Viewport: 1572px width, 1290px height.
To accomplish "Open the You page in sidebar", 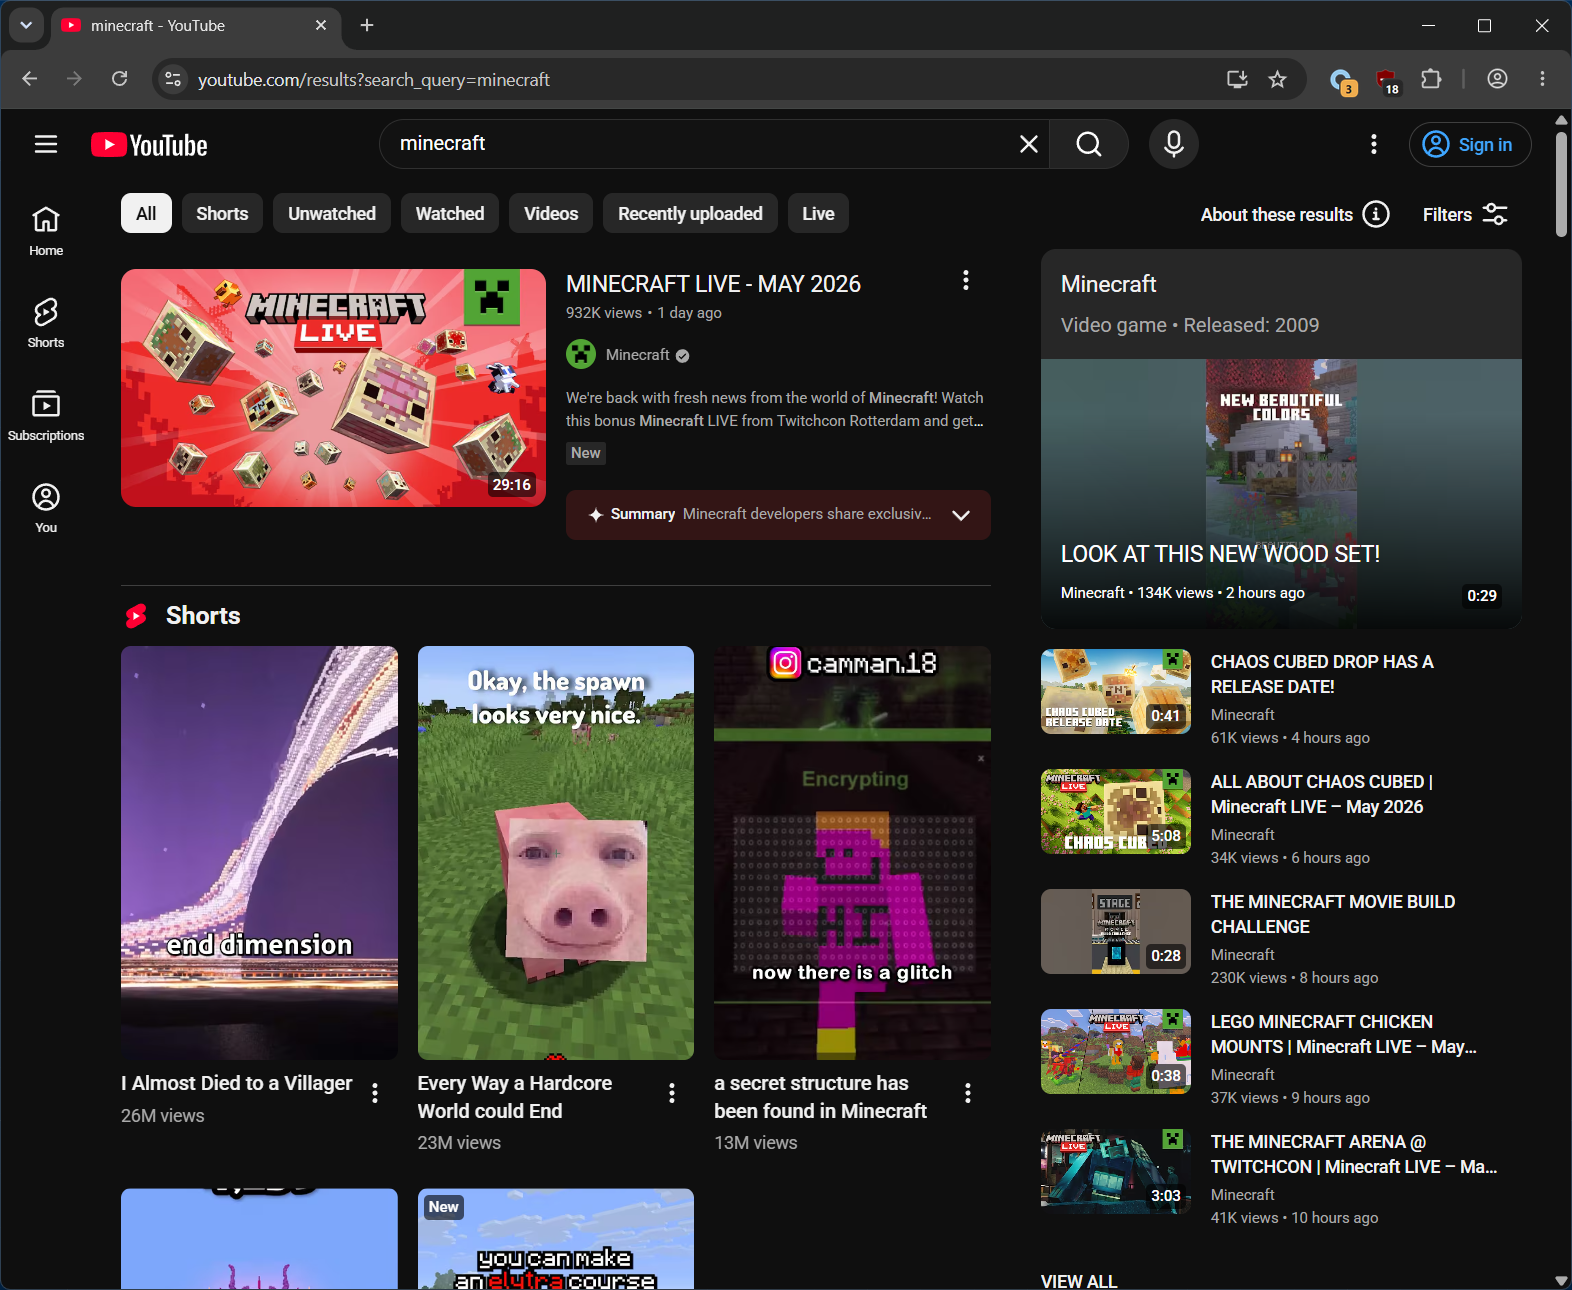I will pyautogui.click(x=46, y=507).
